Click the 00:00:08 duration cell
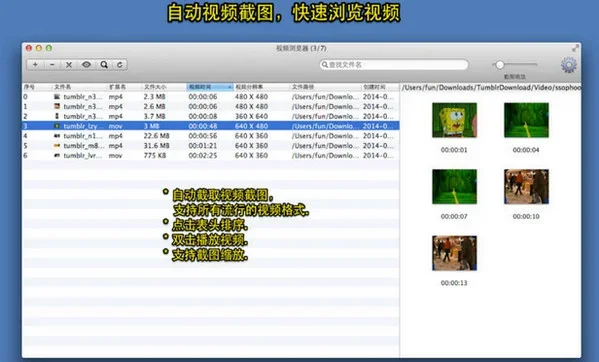The height and width of the screenshot is (362, 599). click(x=202, y=116)
